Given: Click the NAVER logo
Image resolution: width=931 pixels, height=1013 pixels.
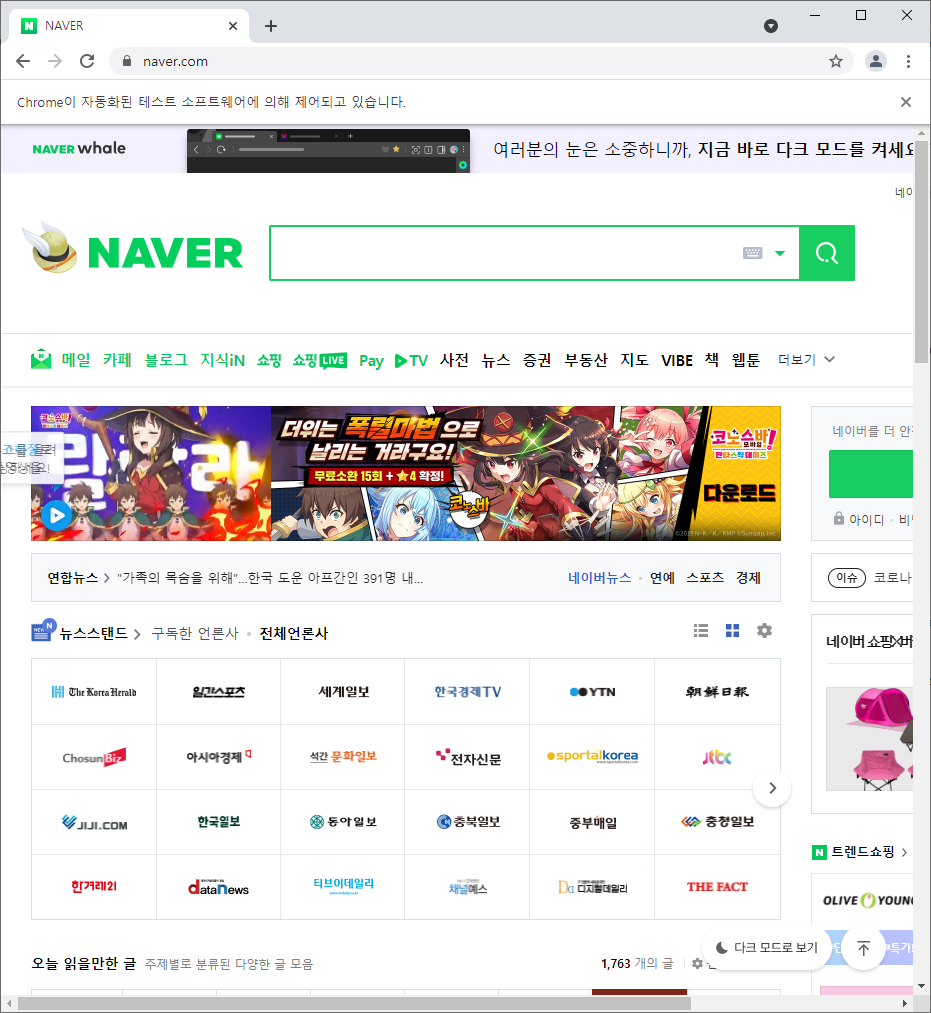Looking at the screenshot, I should pos(165,253).
